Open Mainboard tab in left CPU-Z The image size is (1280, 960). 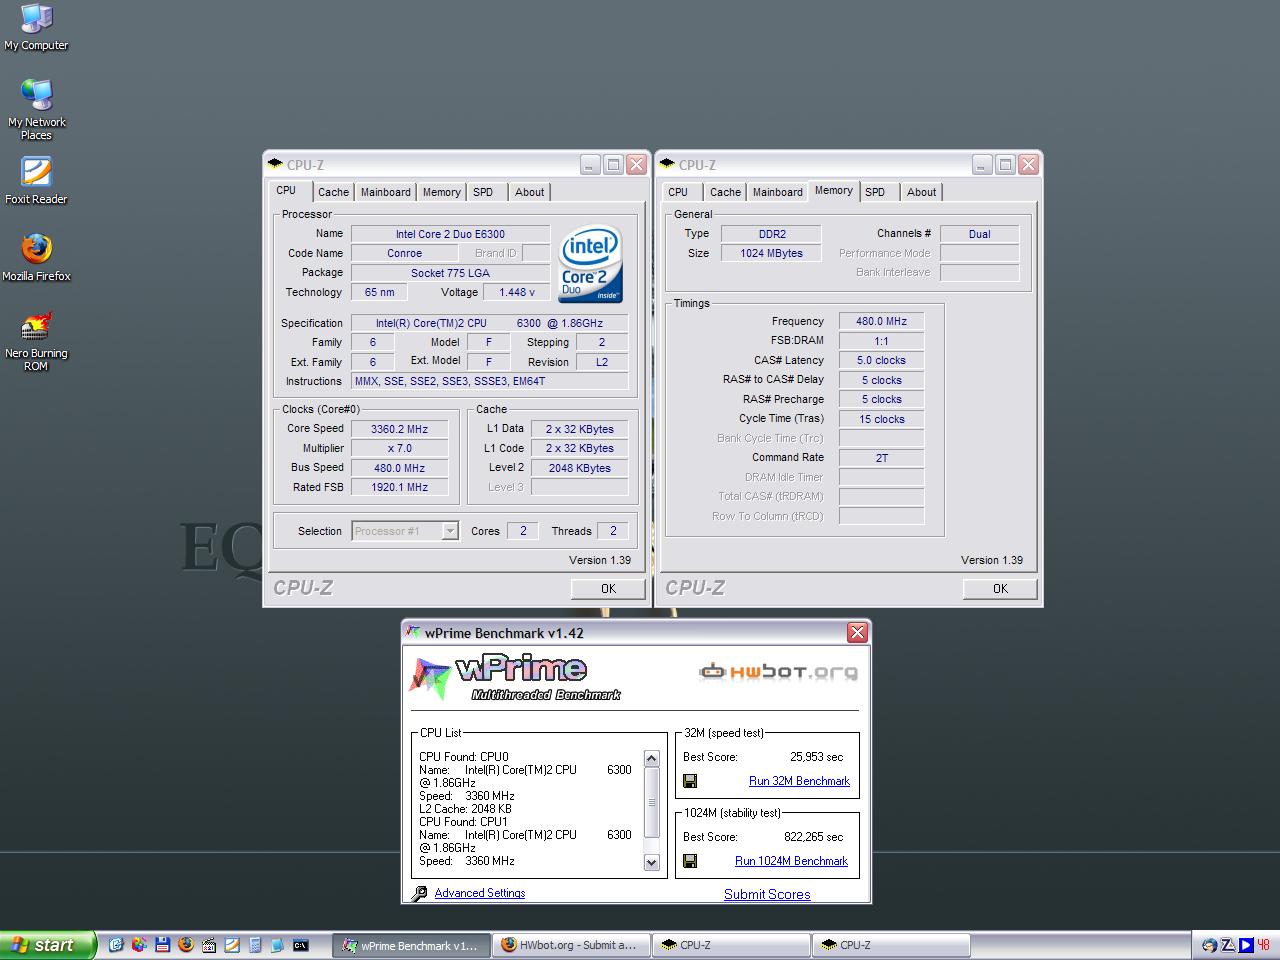[385, 192]
